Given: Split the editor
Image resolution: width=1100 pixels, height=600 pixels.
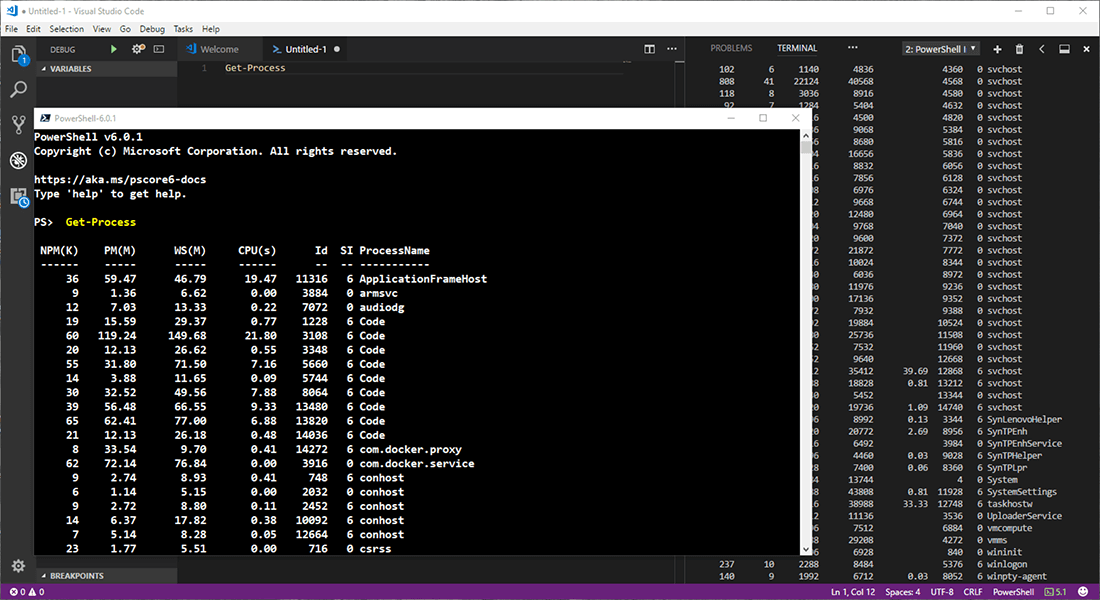Looking at the screenshot, I should coord(650,49).
